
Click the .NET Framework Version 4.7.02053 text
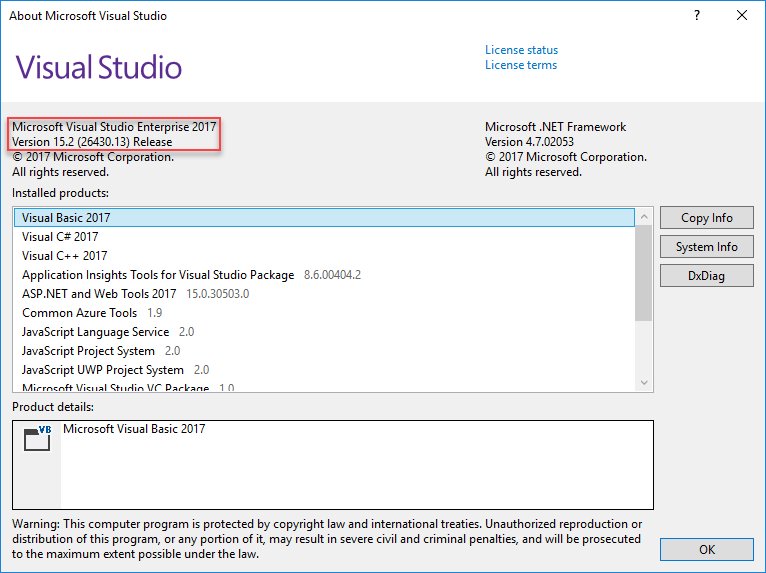(x=530, y=142)
